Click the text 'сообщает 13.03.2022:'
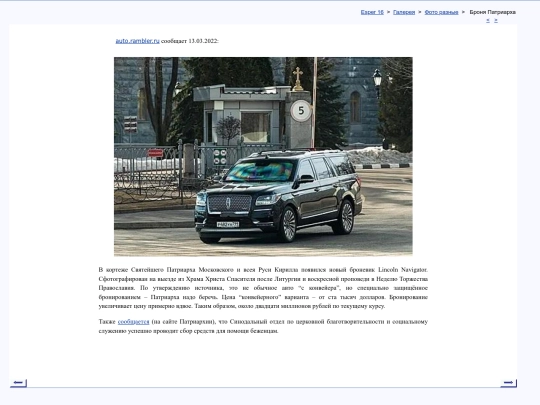 click(190, 41)
